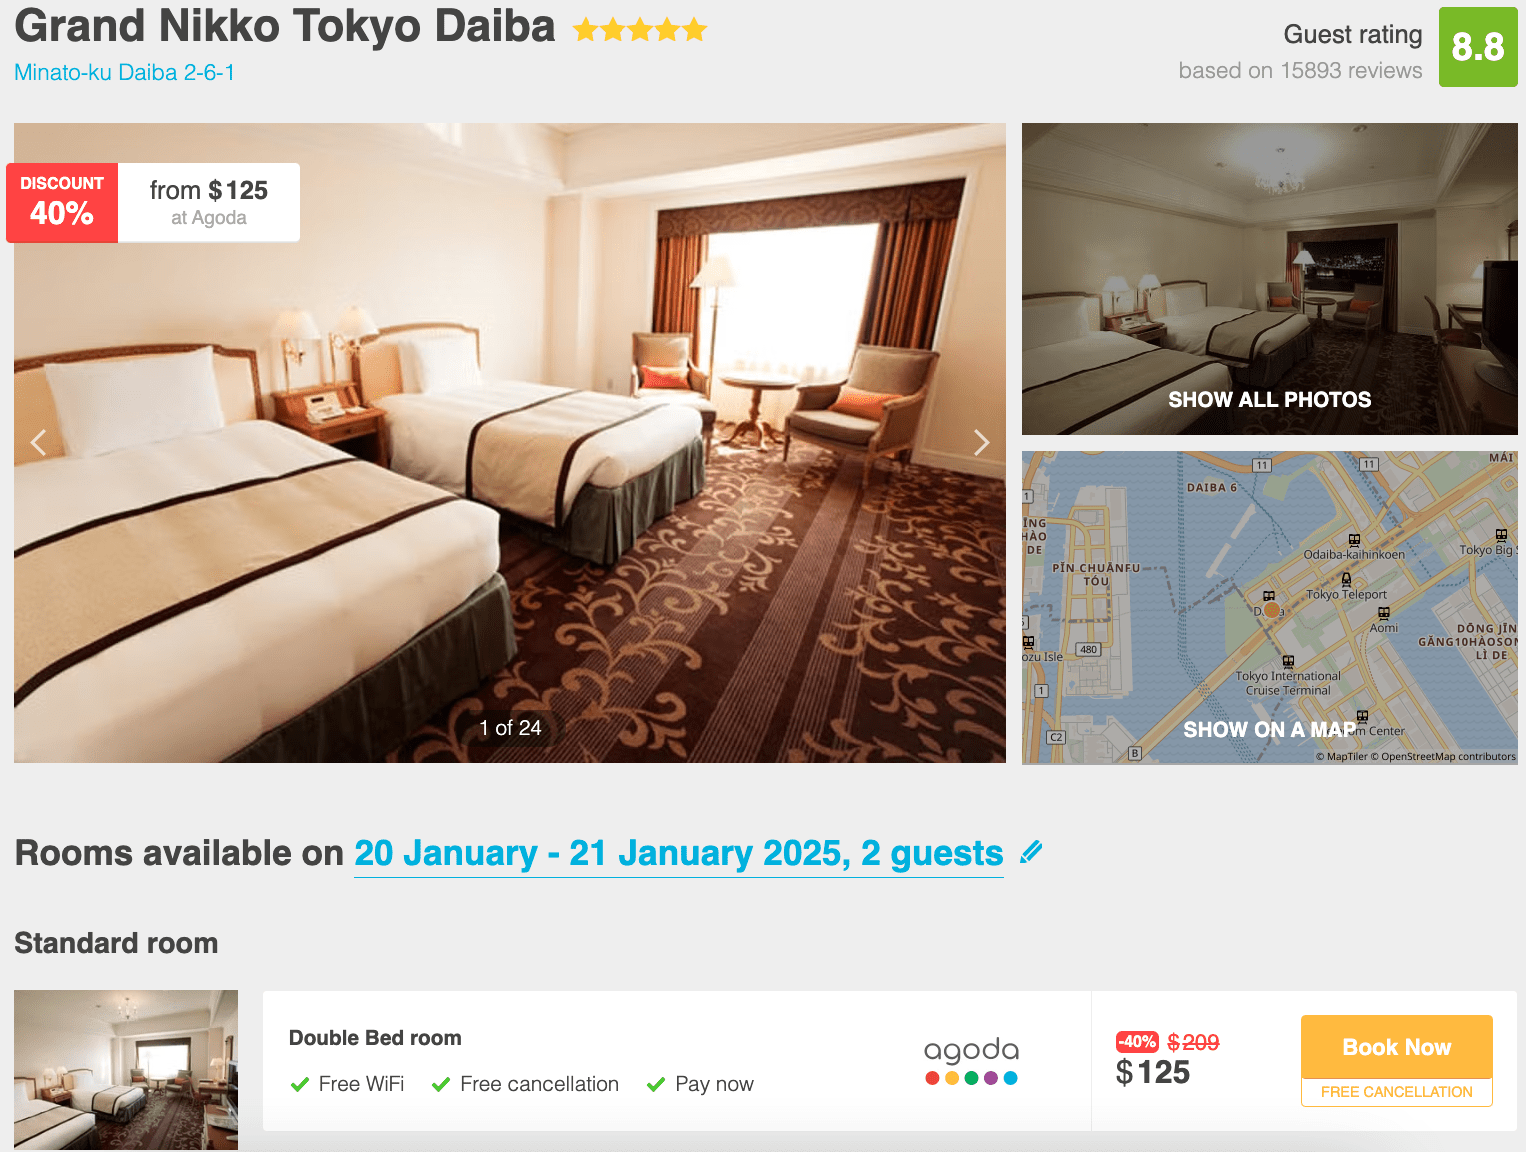
Task: Click the green 8.8 guest rating badge
Action: click(x=1478, y=47)
